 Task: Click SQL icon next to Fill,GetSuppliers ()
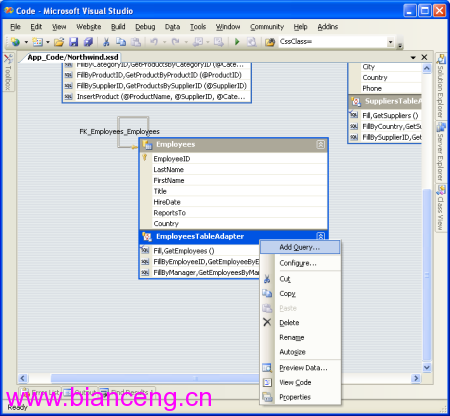pyautogui.click(x=354, y=115)
